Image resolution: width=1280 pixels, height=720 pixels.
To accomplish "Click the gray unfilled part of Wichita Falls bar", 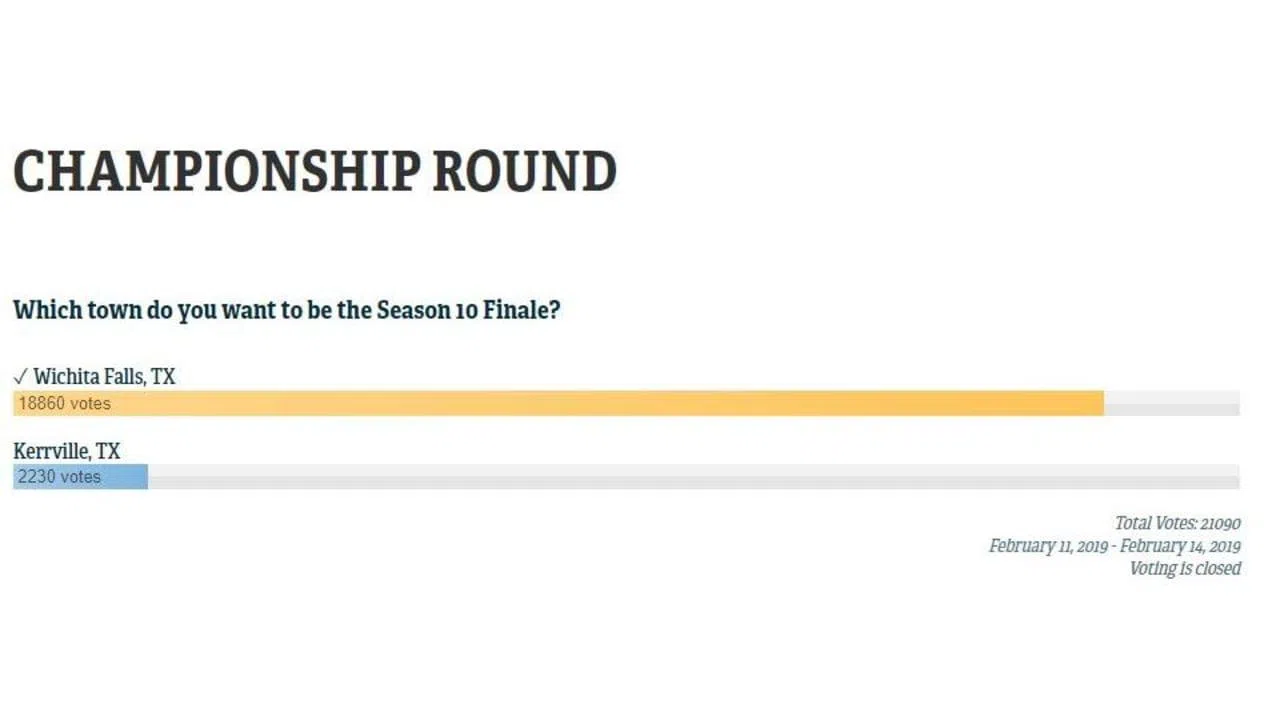I will tap(1172, 403).
